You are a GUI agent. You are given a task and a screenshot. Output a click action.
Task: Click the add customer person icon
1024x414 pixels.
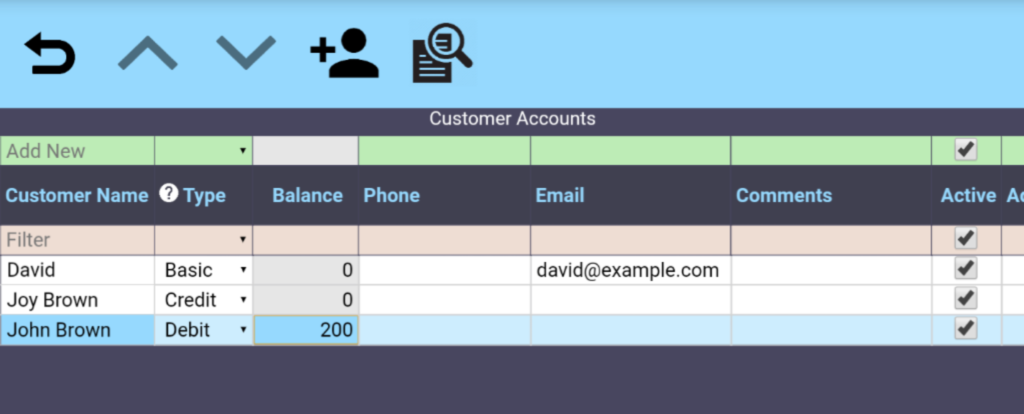[344, 53]
